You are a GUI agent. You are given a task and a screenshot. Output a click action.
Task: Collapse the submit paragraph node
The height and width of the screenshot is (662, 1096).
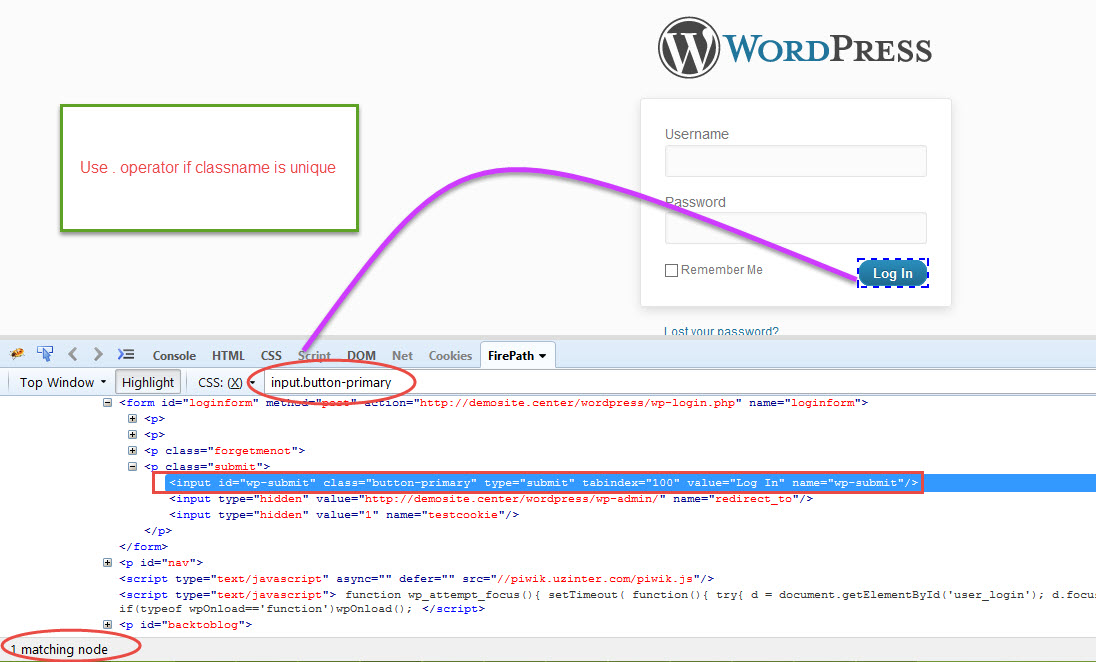coord(132,467)
